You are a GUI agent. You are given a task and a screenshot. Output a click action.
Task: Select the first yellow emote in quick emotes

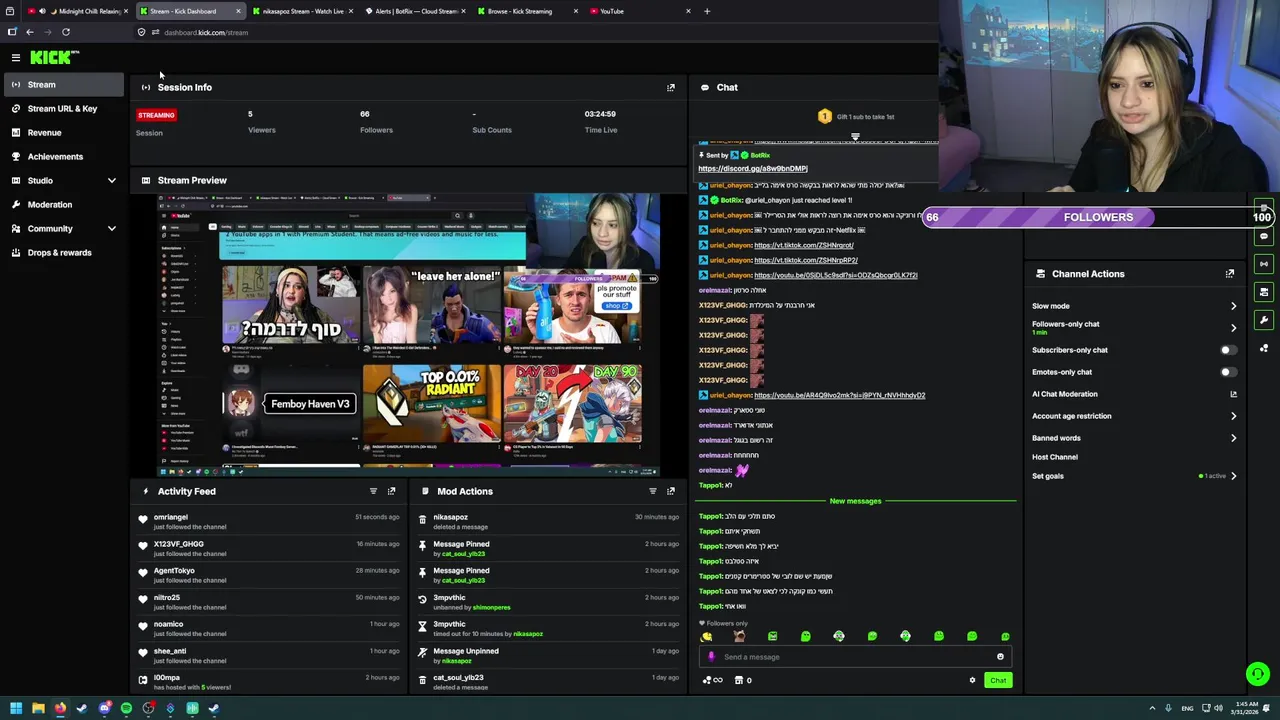pos(706,636)
